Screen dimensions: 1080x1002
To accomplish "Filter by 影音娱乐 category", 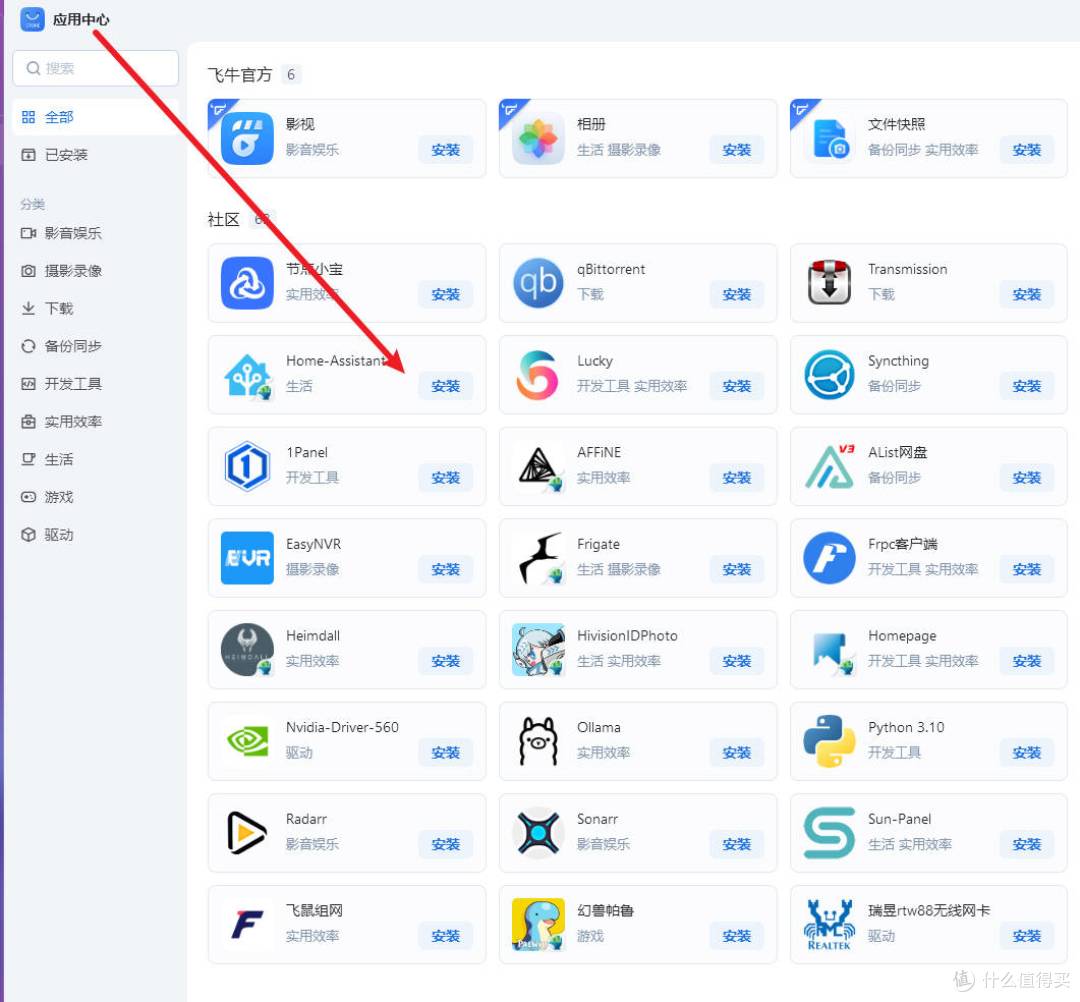I will [95, 233].
